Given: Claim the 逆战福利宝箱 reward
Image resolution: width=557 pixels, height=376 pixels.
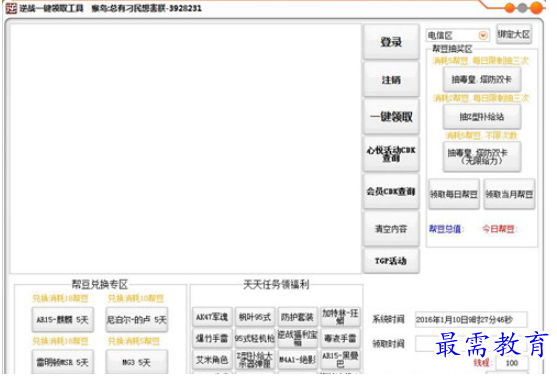Looking at the screenshot, I should (x=297, y=338).
